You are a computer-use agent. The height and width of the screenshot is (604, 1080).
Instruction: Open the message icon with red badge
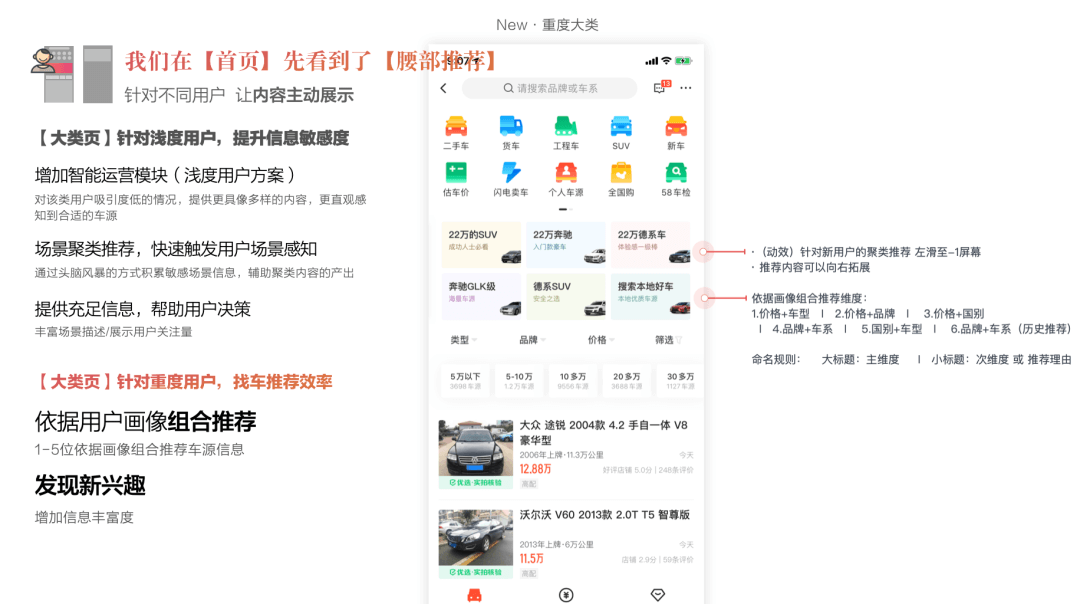[661, 87]
